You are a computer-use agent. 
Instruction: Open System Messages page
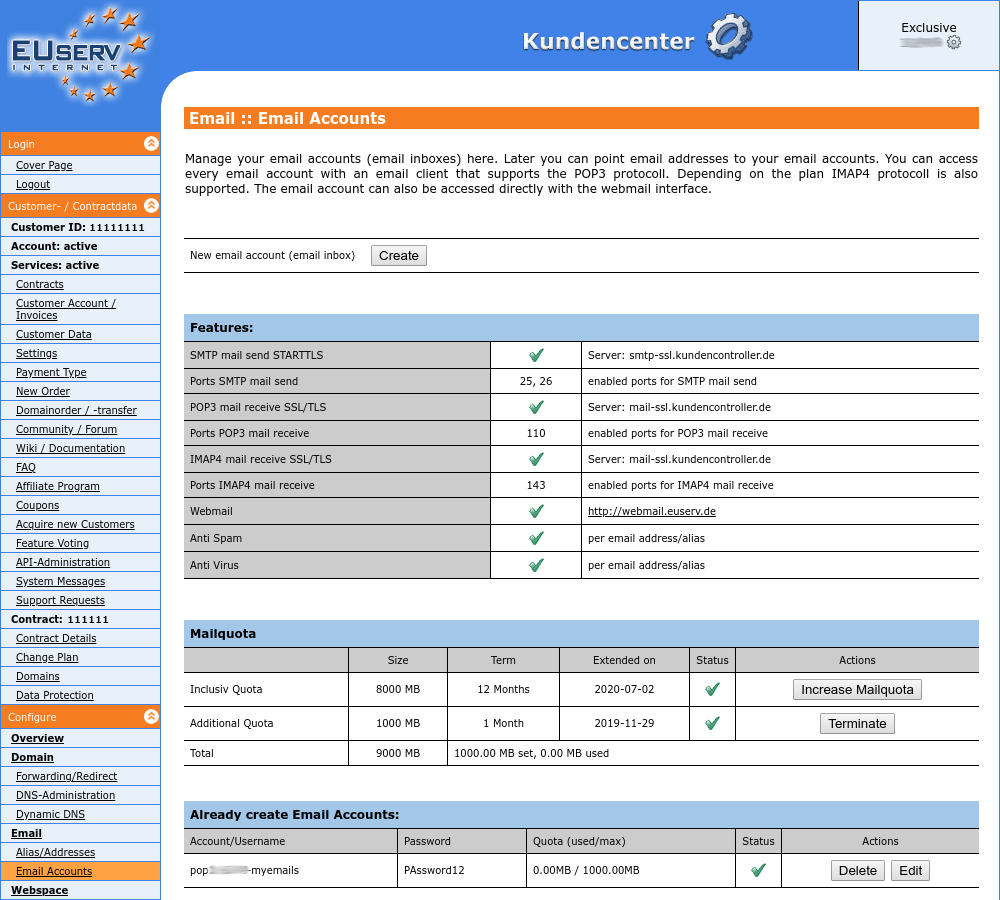pyautogui.click(x=61, y=582)
